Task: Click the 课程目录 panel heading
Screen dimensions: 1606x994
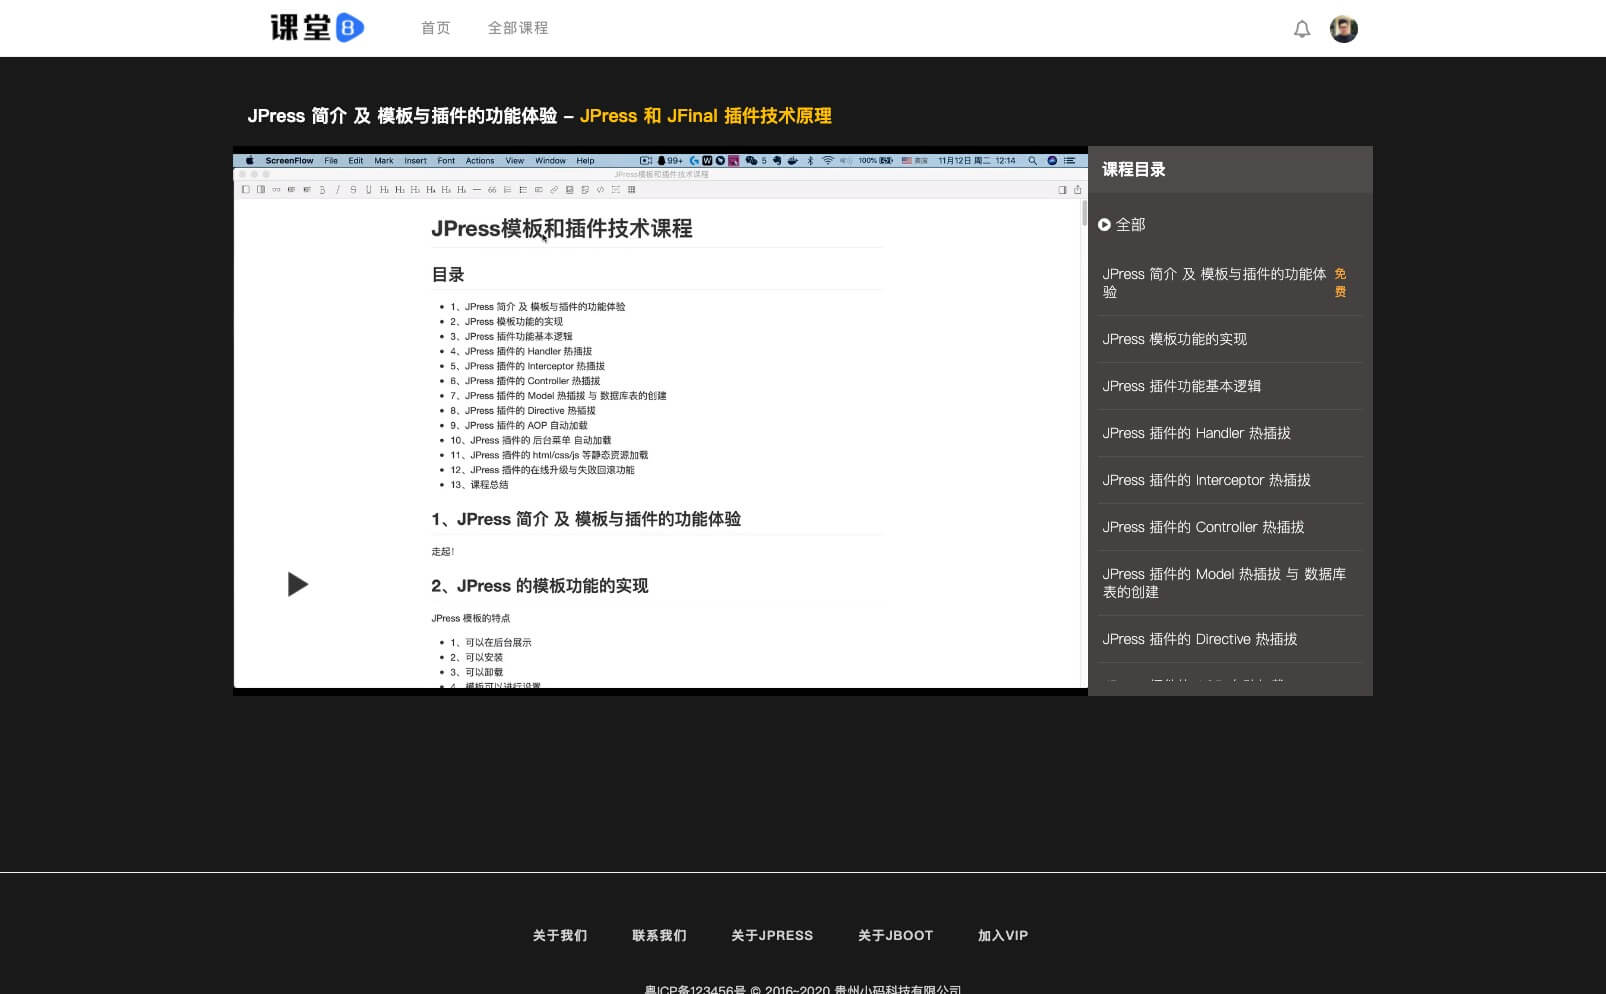Action: point(1134,170)
